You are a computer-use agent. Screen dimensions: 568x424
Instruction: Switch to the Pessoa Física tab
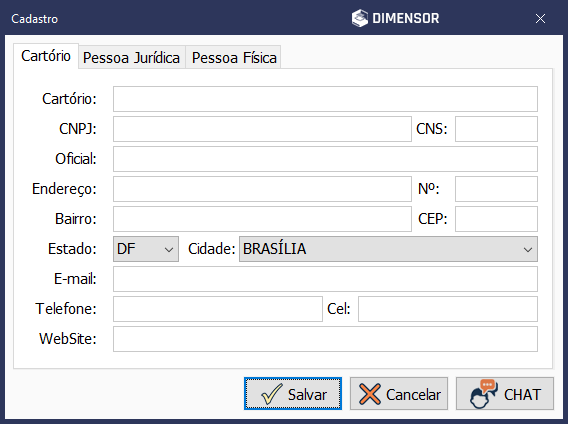click(x=234, y=57)
